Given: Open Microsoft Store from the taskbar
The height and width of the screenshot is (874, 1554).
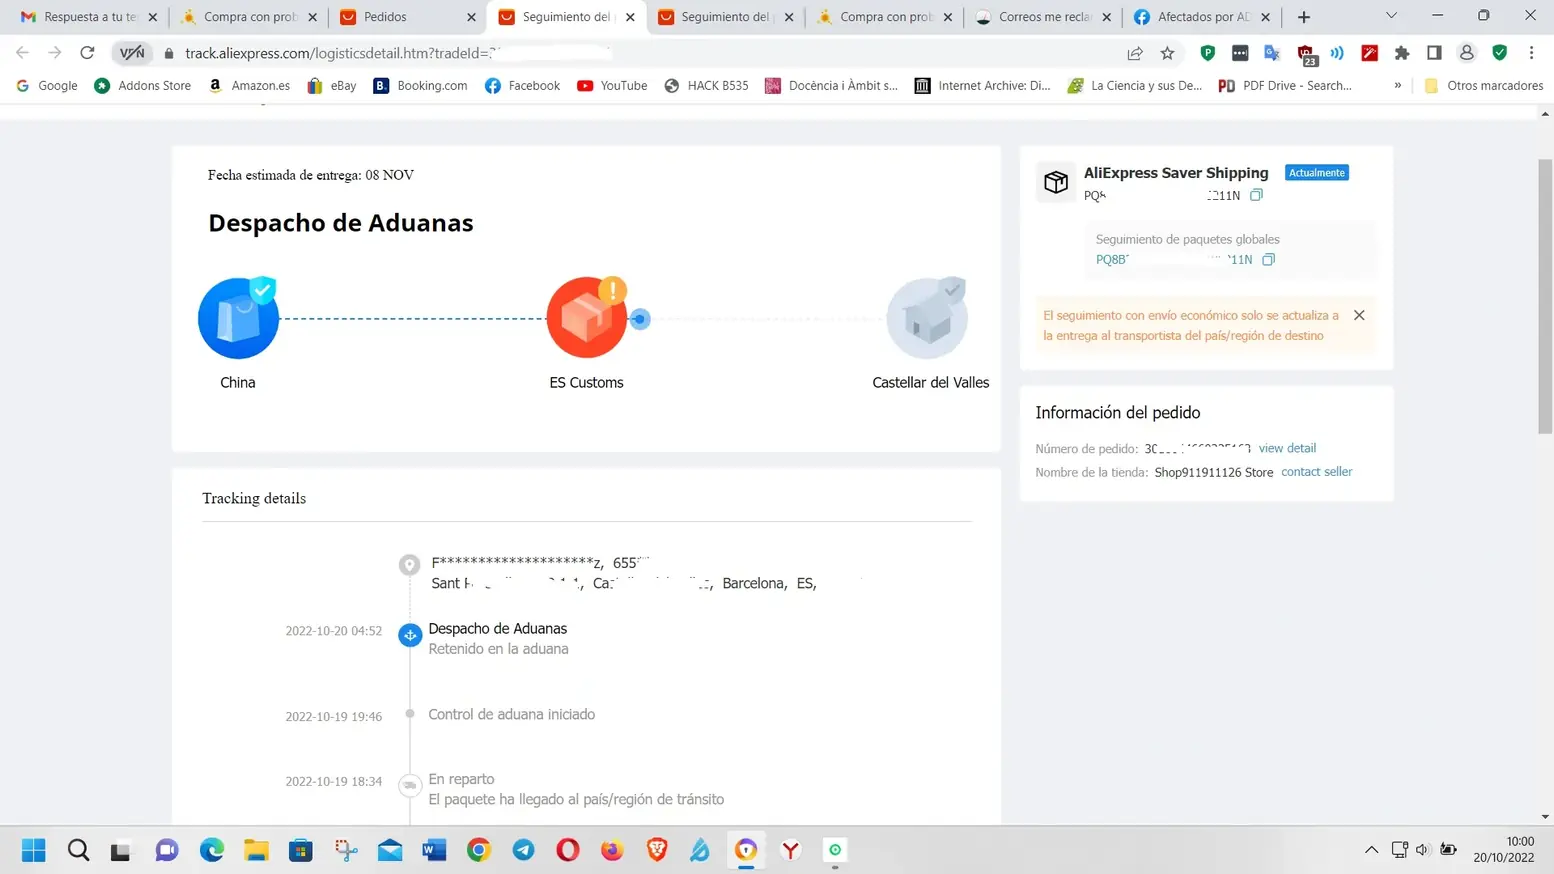Looking at the screenshot, I should 301,850.
